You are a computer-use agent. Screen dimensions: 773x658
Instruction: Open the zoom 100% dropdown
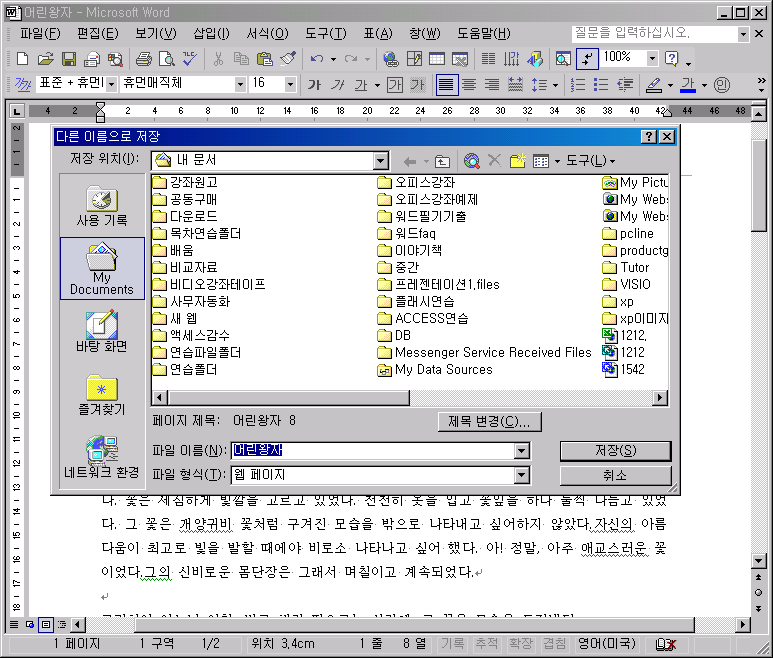(x=652, y=59)
